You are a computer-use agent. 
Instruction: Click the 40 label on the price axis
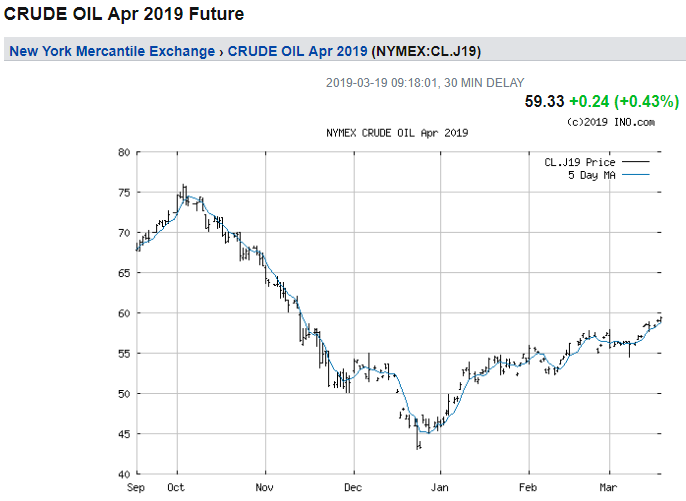tap(124, 474)
